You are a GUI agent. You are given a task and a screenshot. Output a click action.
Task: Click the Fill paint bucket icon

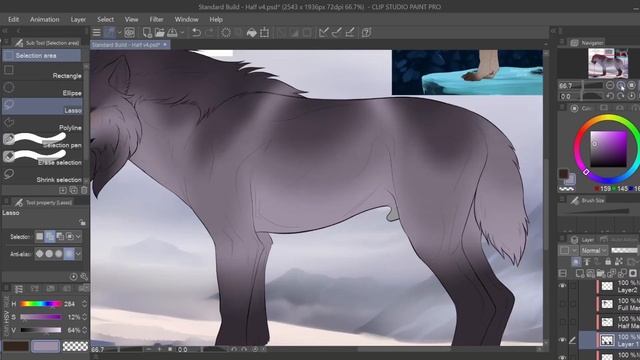pyautogui.click(x=251, y=33)
